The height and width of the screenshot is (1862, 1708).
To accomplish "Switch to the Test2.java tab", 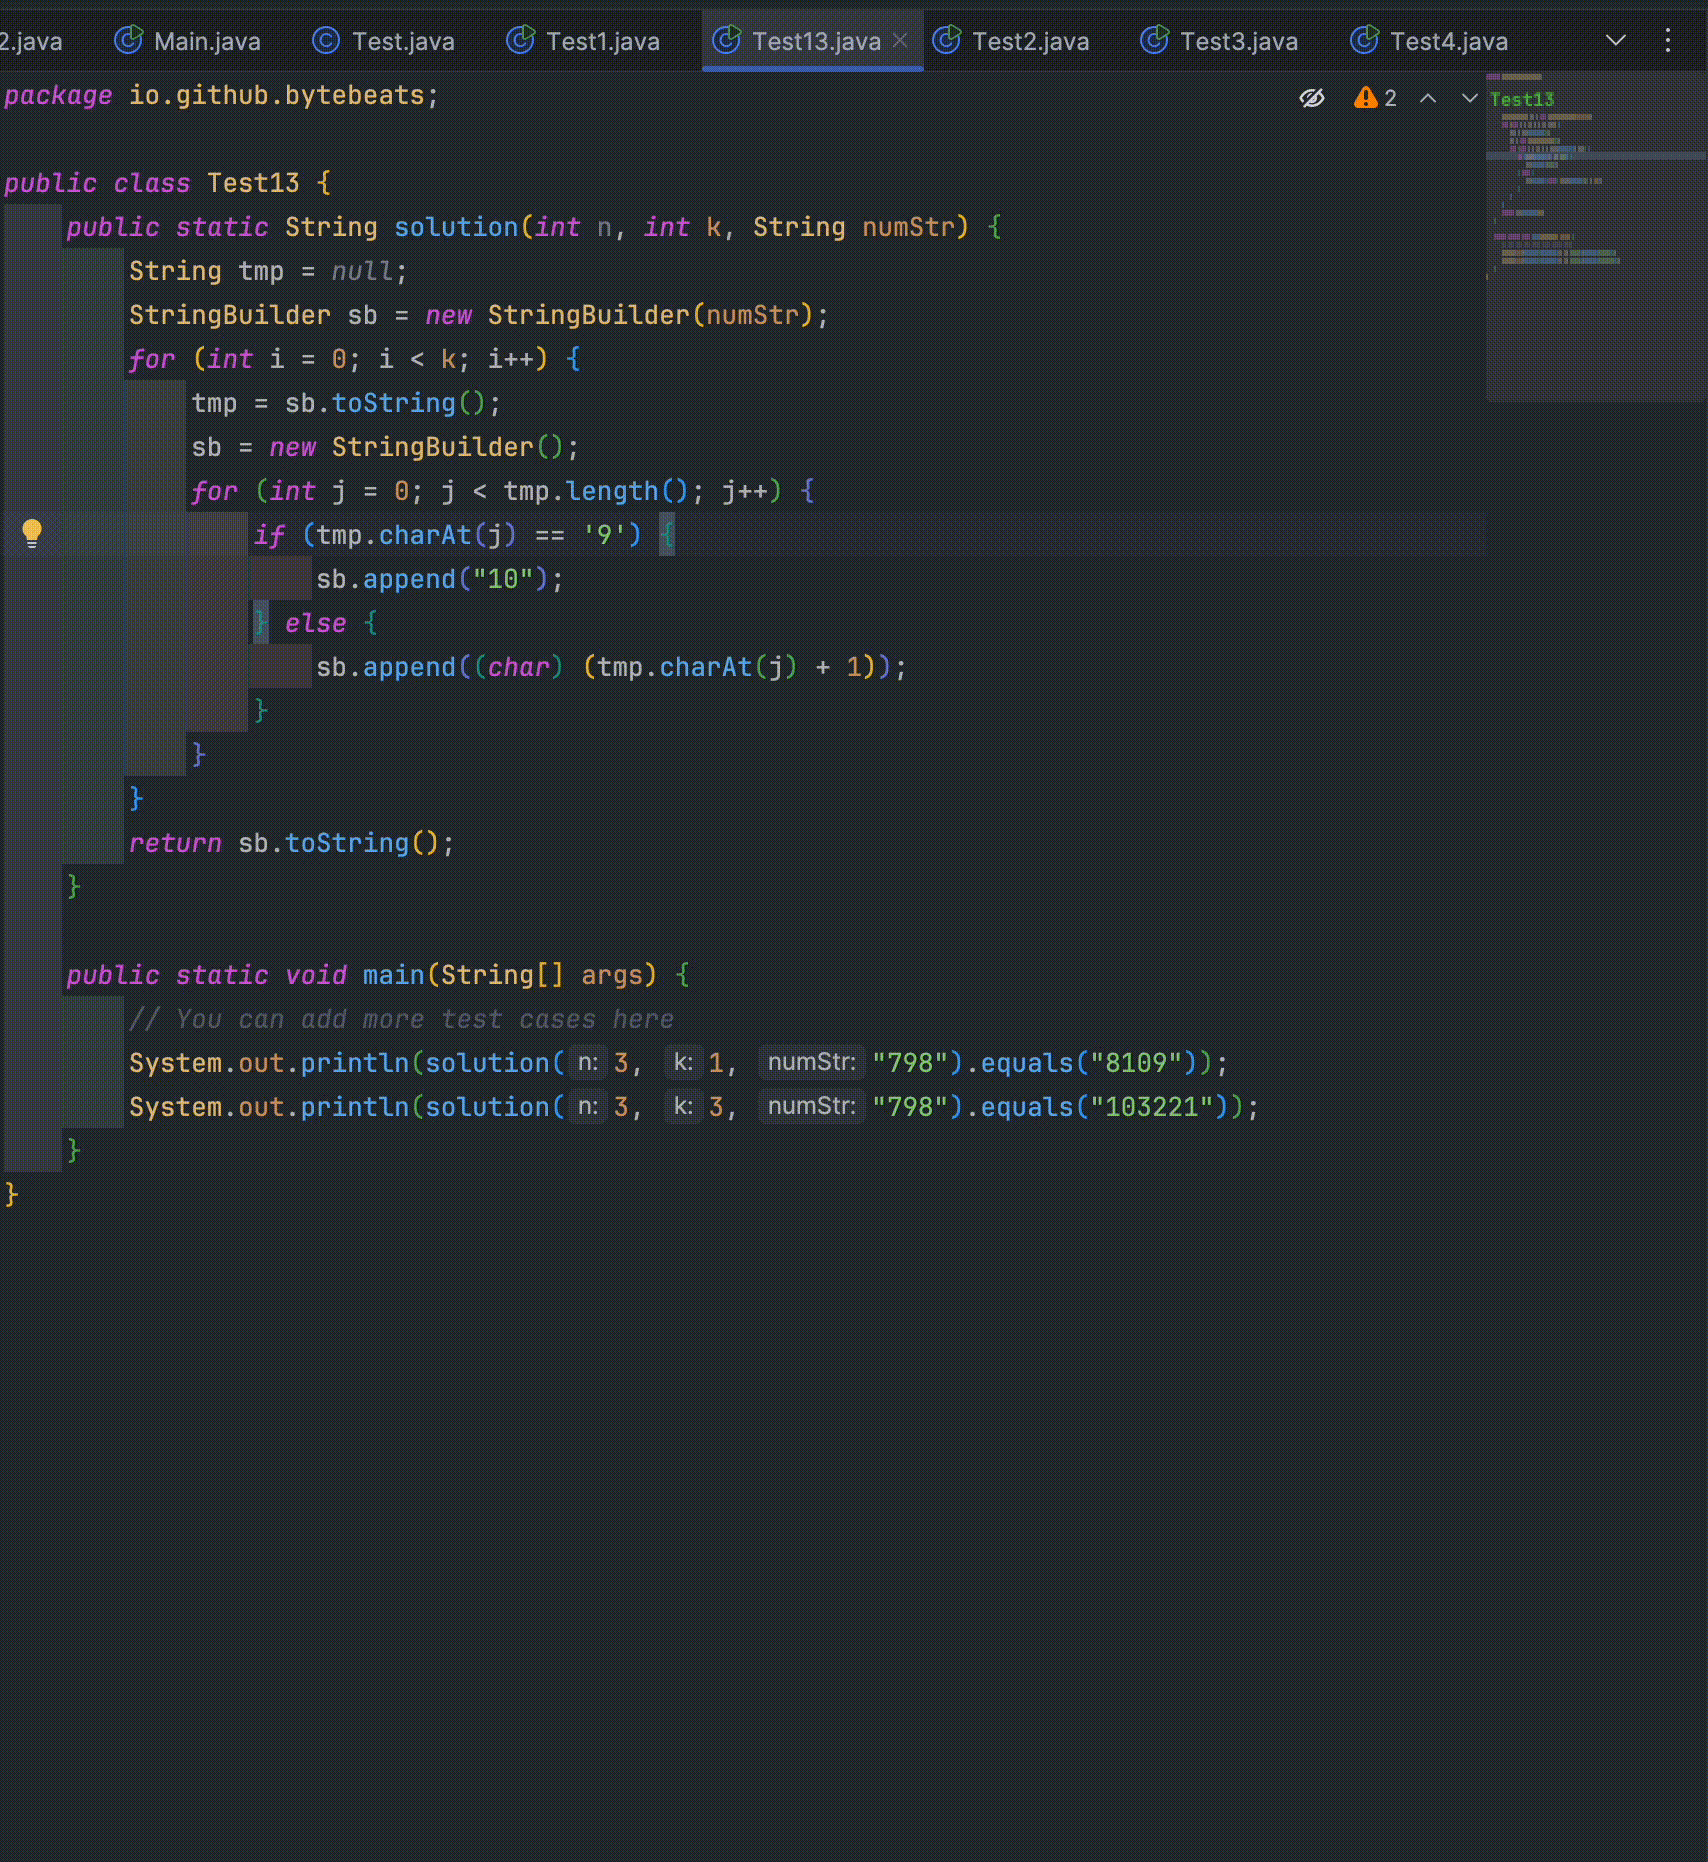I will click(x=1030, y=40).
